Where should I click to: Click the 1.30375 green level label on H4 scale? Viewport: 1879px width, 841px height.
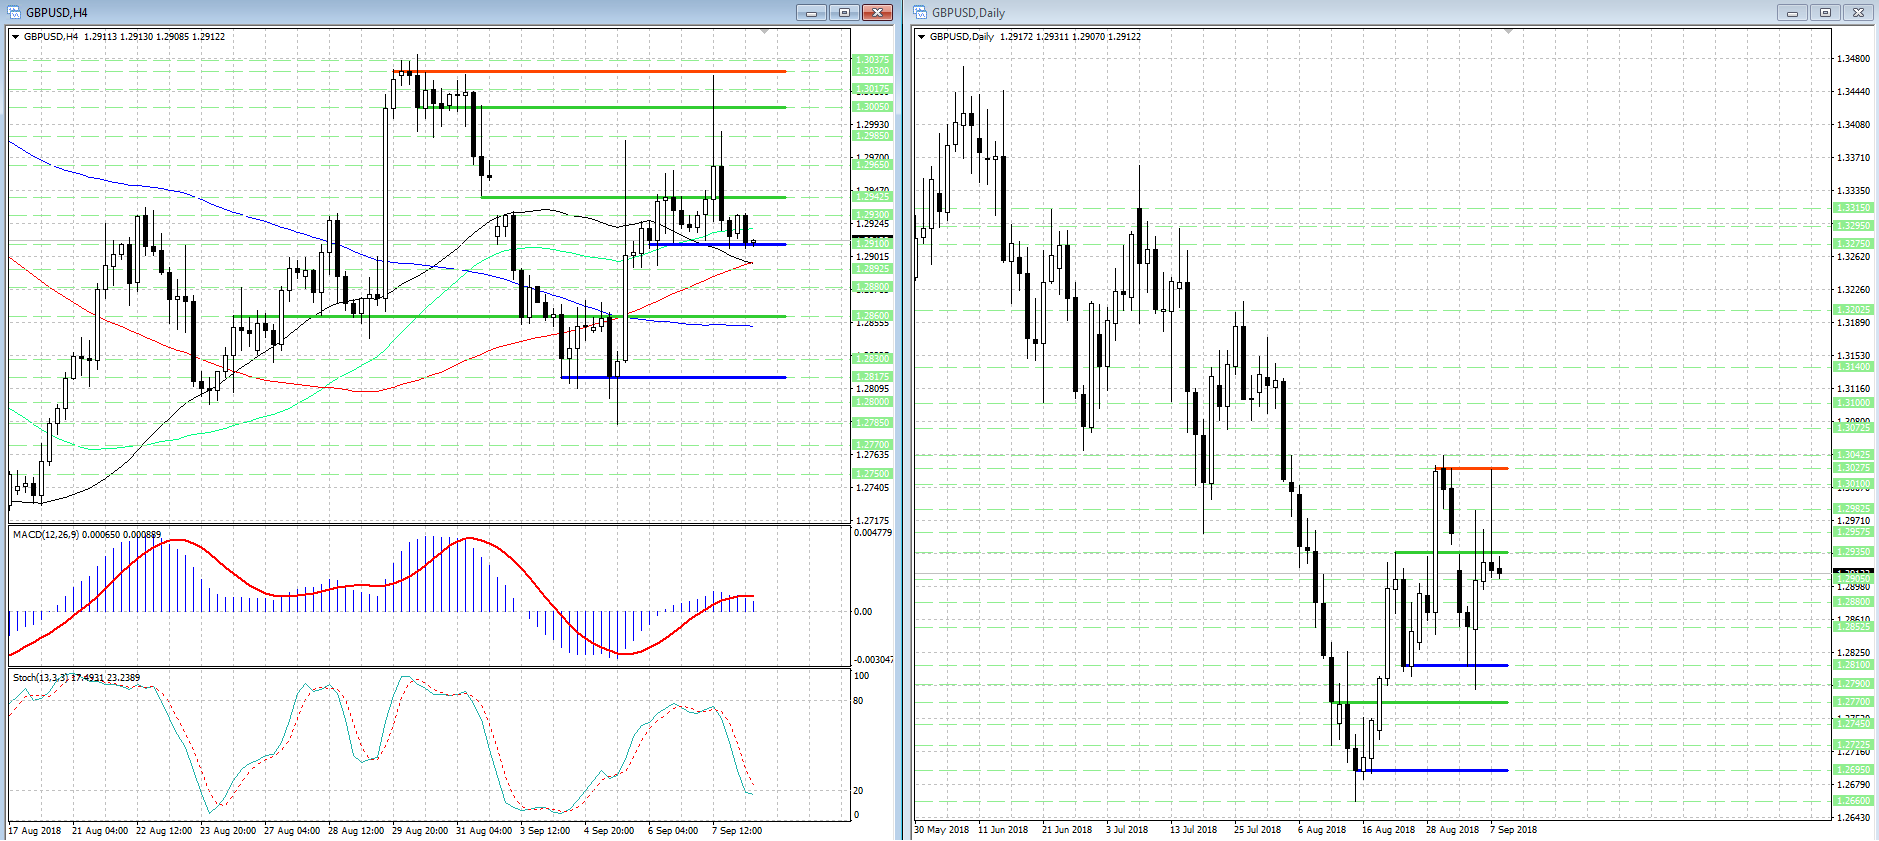click(x=872, y=60)
